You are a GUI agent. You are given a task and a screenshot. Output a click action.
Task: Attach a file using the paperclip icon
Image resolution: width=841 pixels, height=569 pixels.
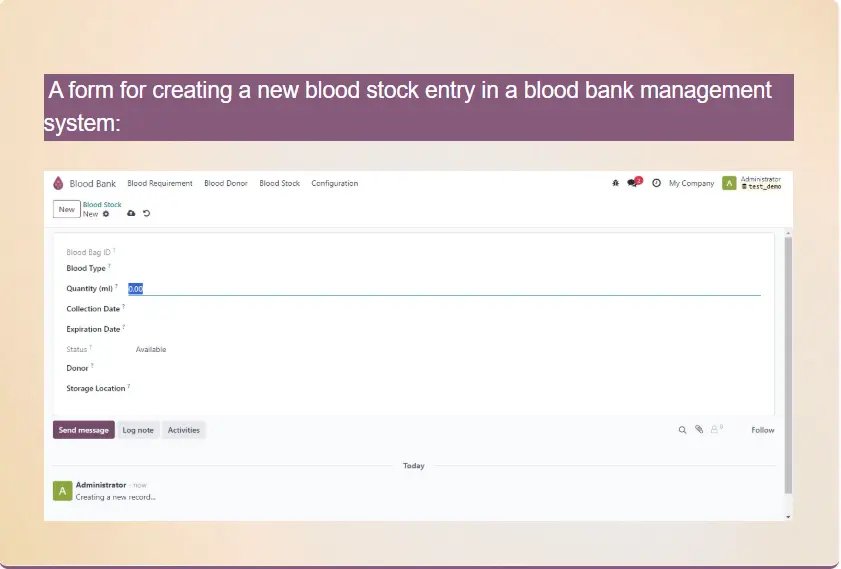tap(700, 430)
